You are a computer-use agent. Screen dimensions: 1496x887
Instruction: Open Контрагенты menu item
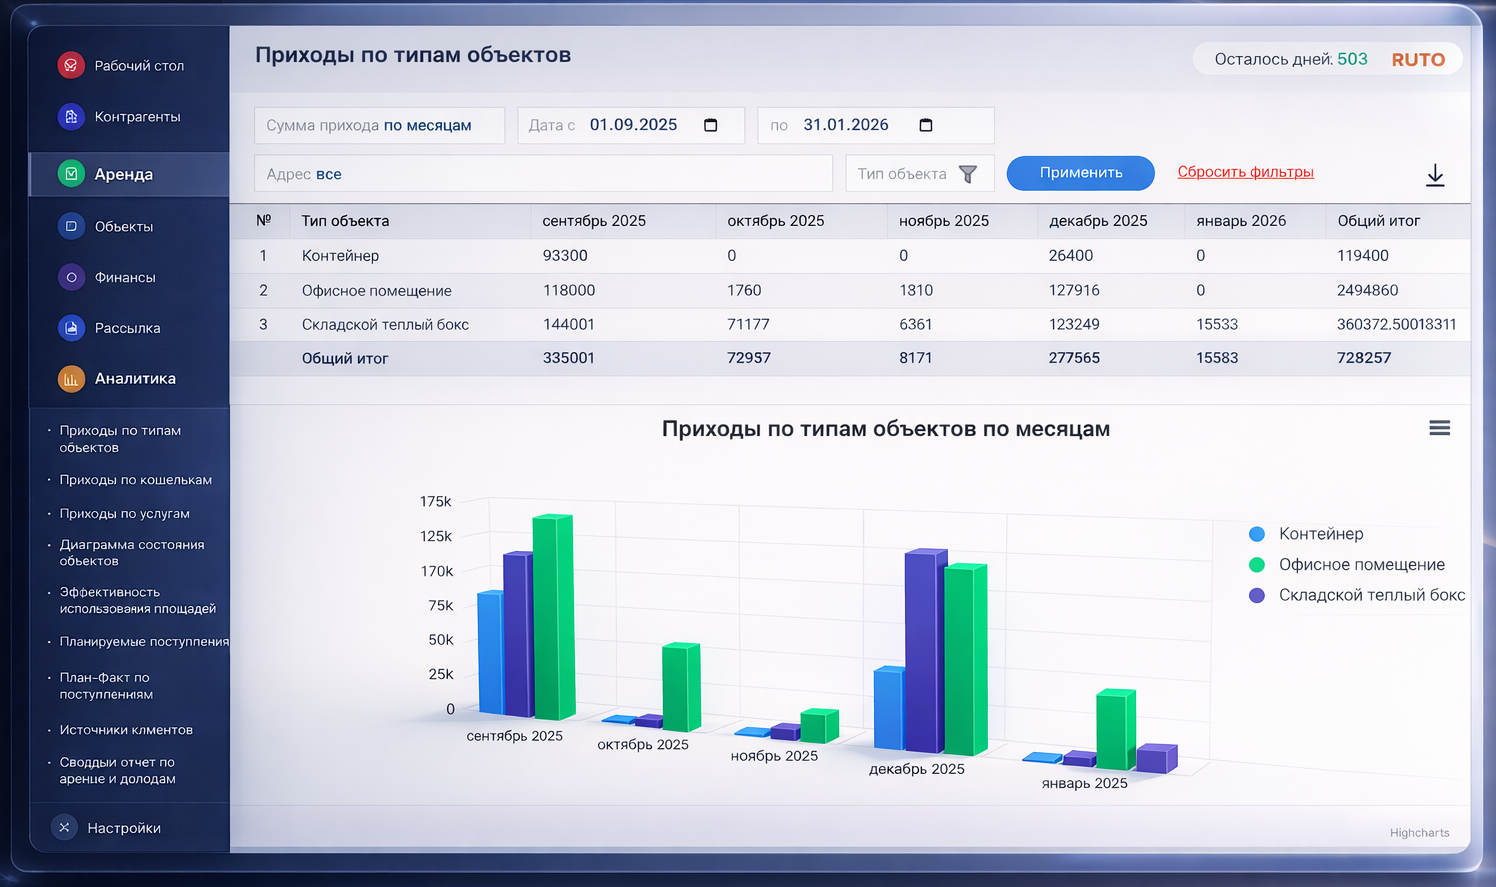tap(138, 117)
